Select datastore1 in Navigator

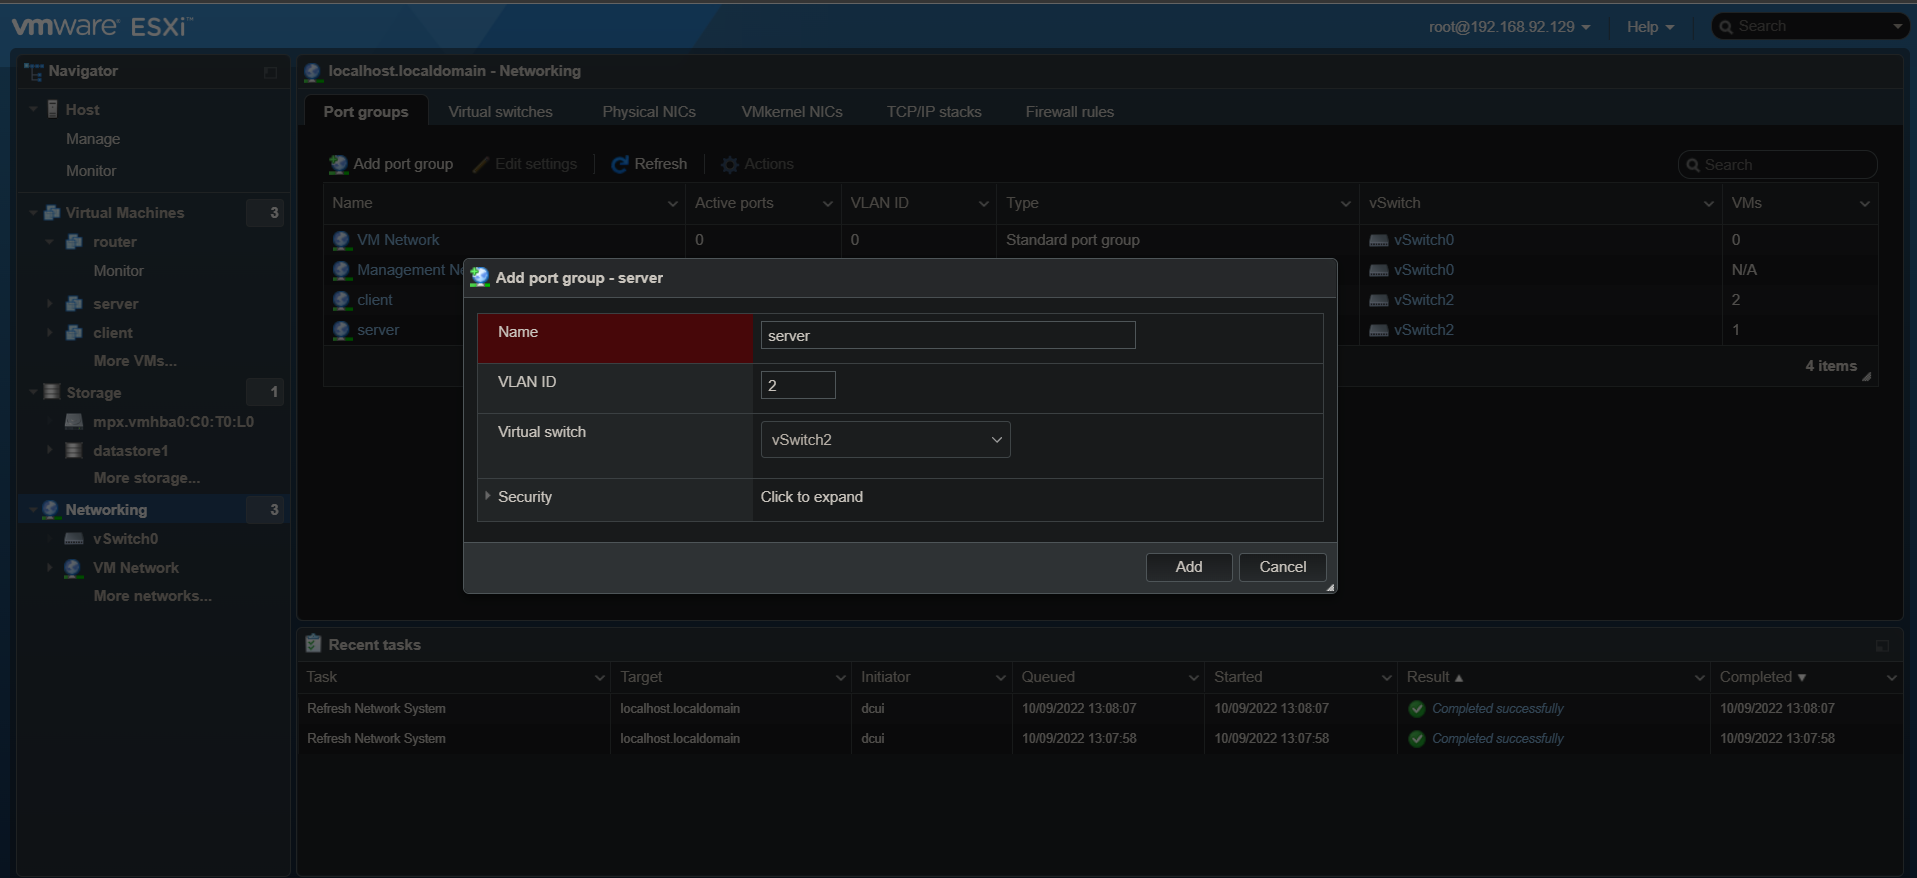coord(131,451)
